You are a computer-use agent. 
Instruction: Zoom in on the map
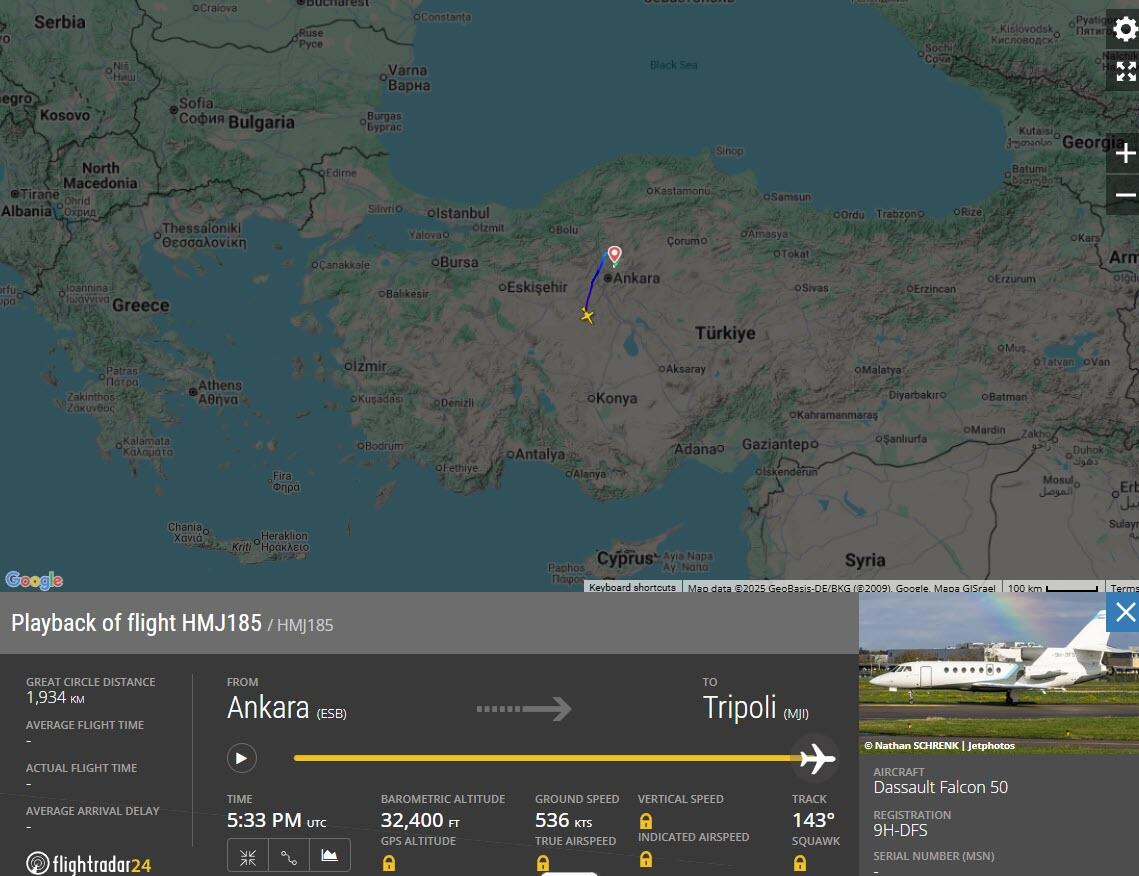[1125, 153]
